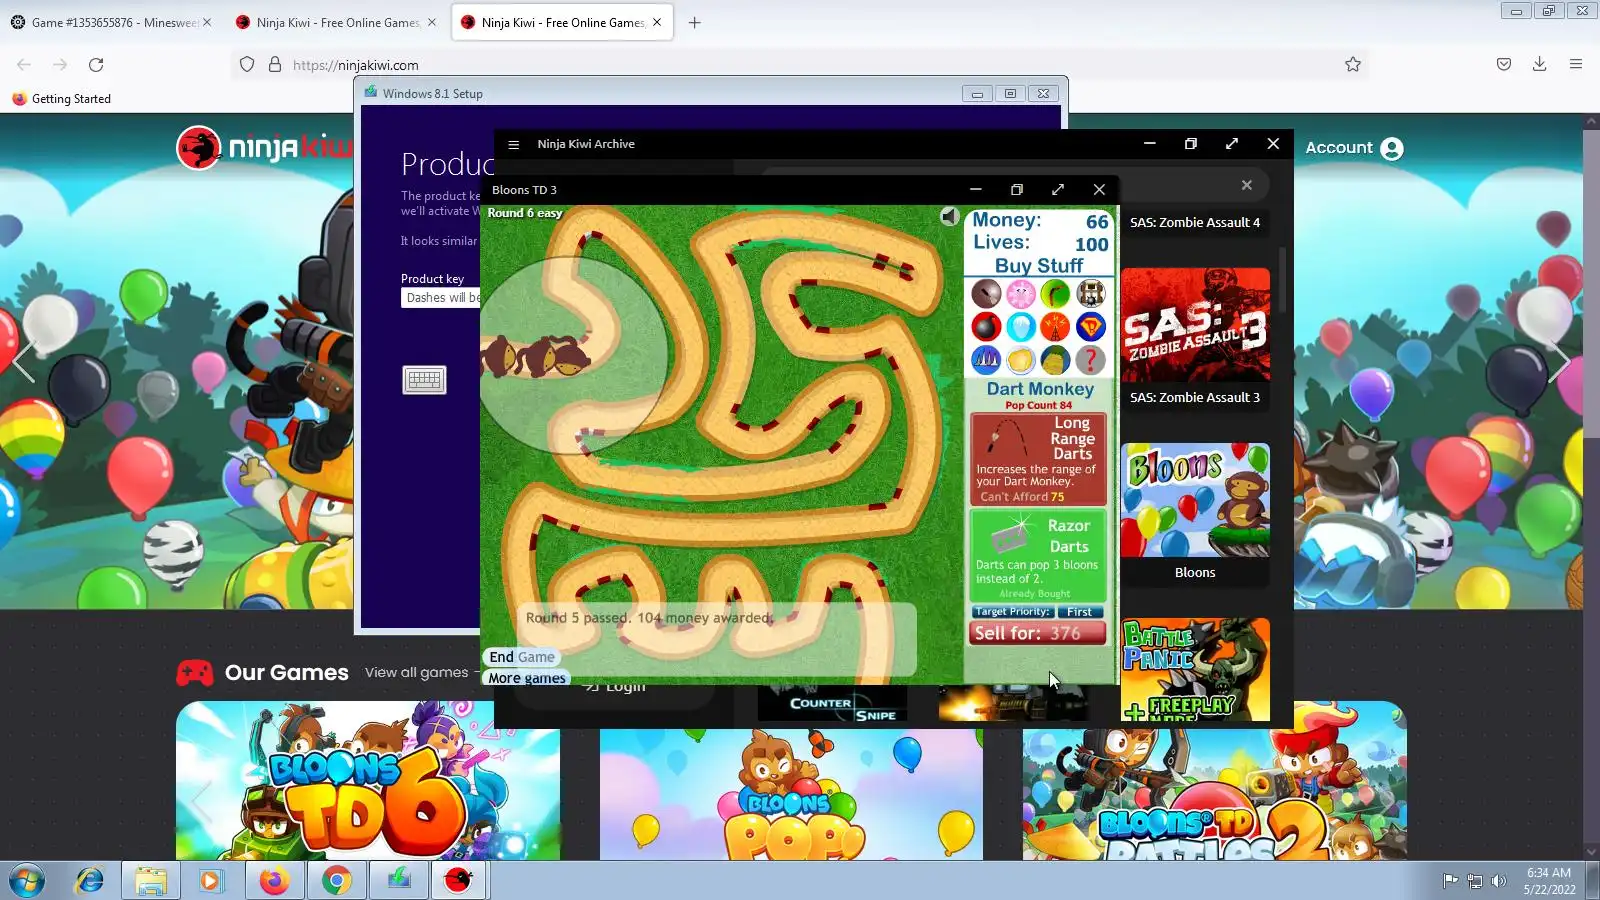Open the Bloons Pop game card
This screenshot has width=1600, height=900.
(791, 794)
